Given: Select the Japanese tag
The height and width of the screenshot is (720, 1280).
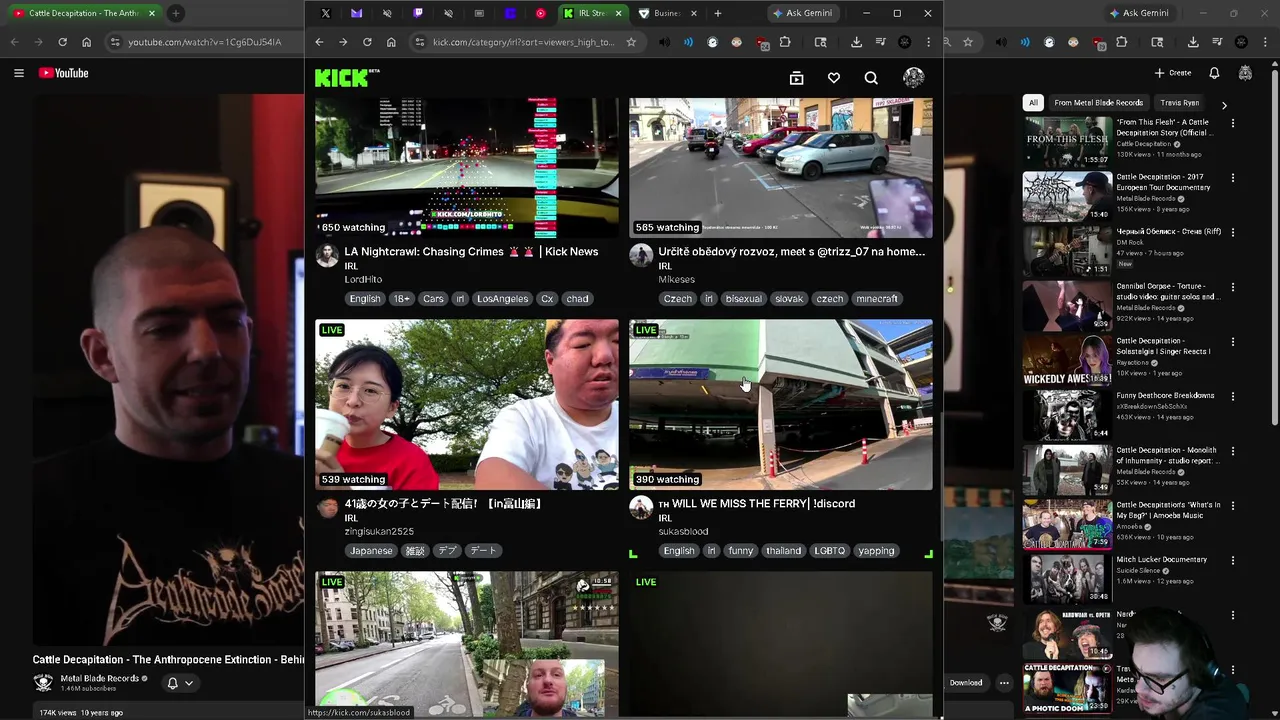Looking at the screenshot, I should (x=371, y=551).
